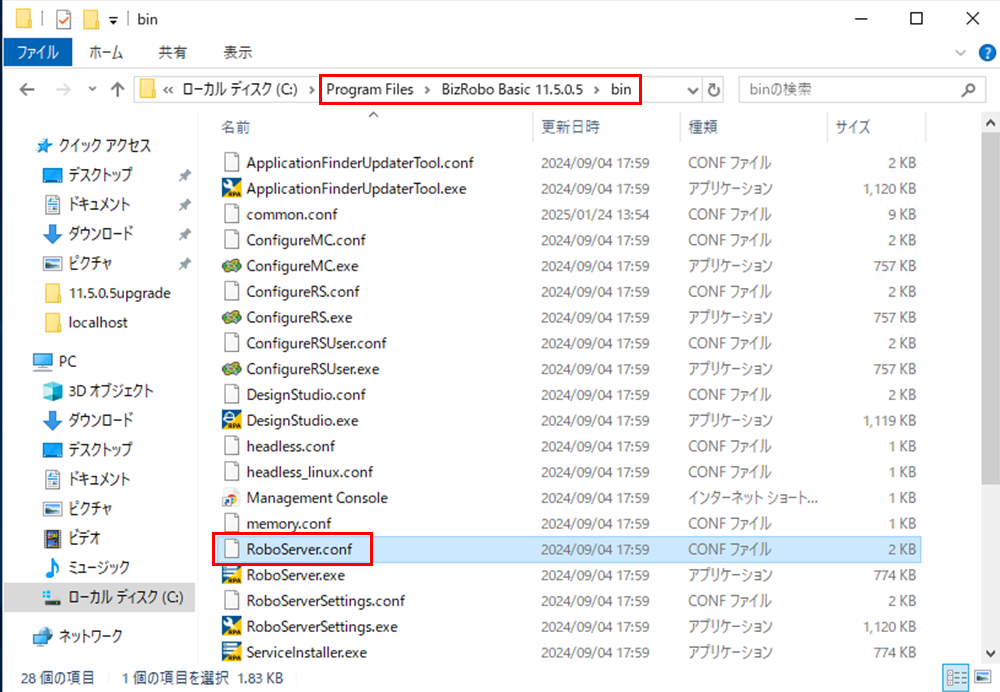Click Program Files in address path
The height and width of the screenshot is (692, 1000).
[370, 89]
